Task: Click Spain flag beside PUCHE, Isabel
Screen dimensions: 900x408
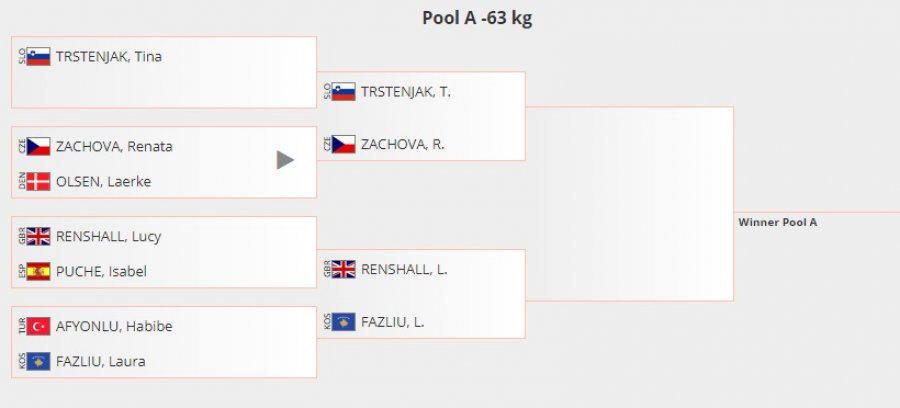Action: click(x=38, y=271)
